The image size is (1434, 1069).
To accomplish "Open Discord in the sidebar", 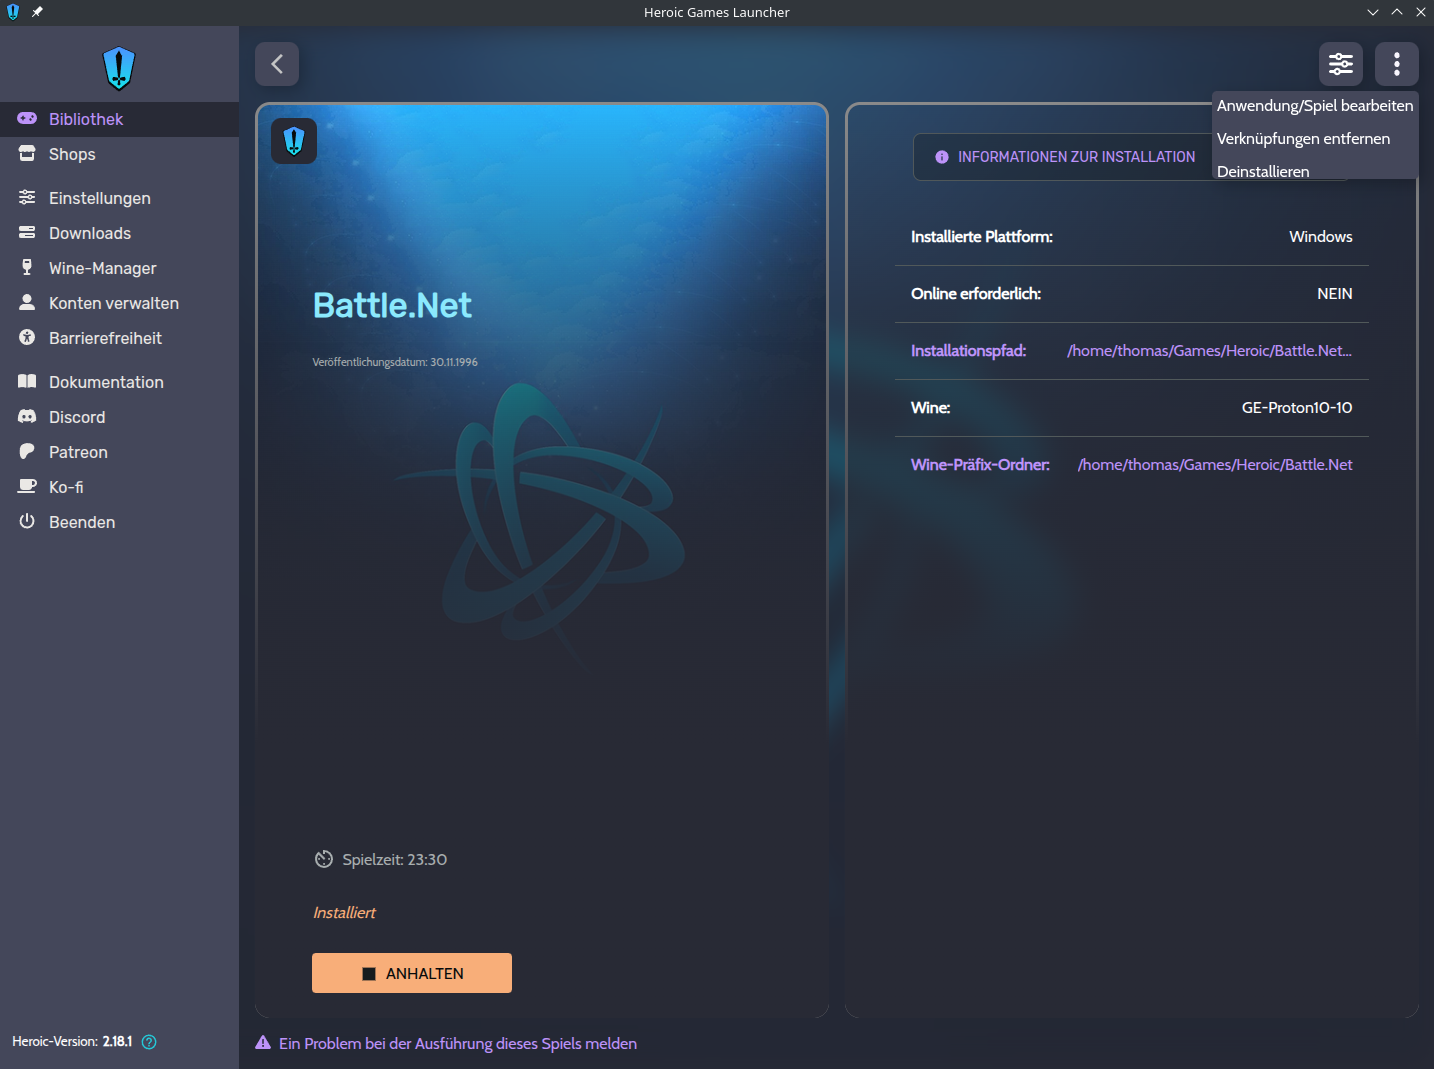I will click(119, 417).
